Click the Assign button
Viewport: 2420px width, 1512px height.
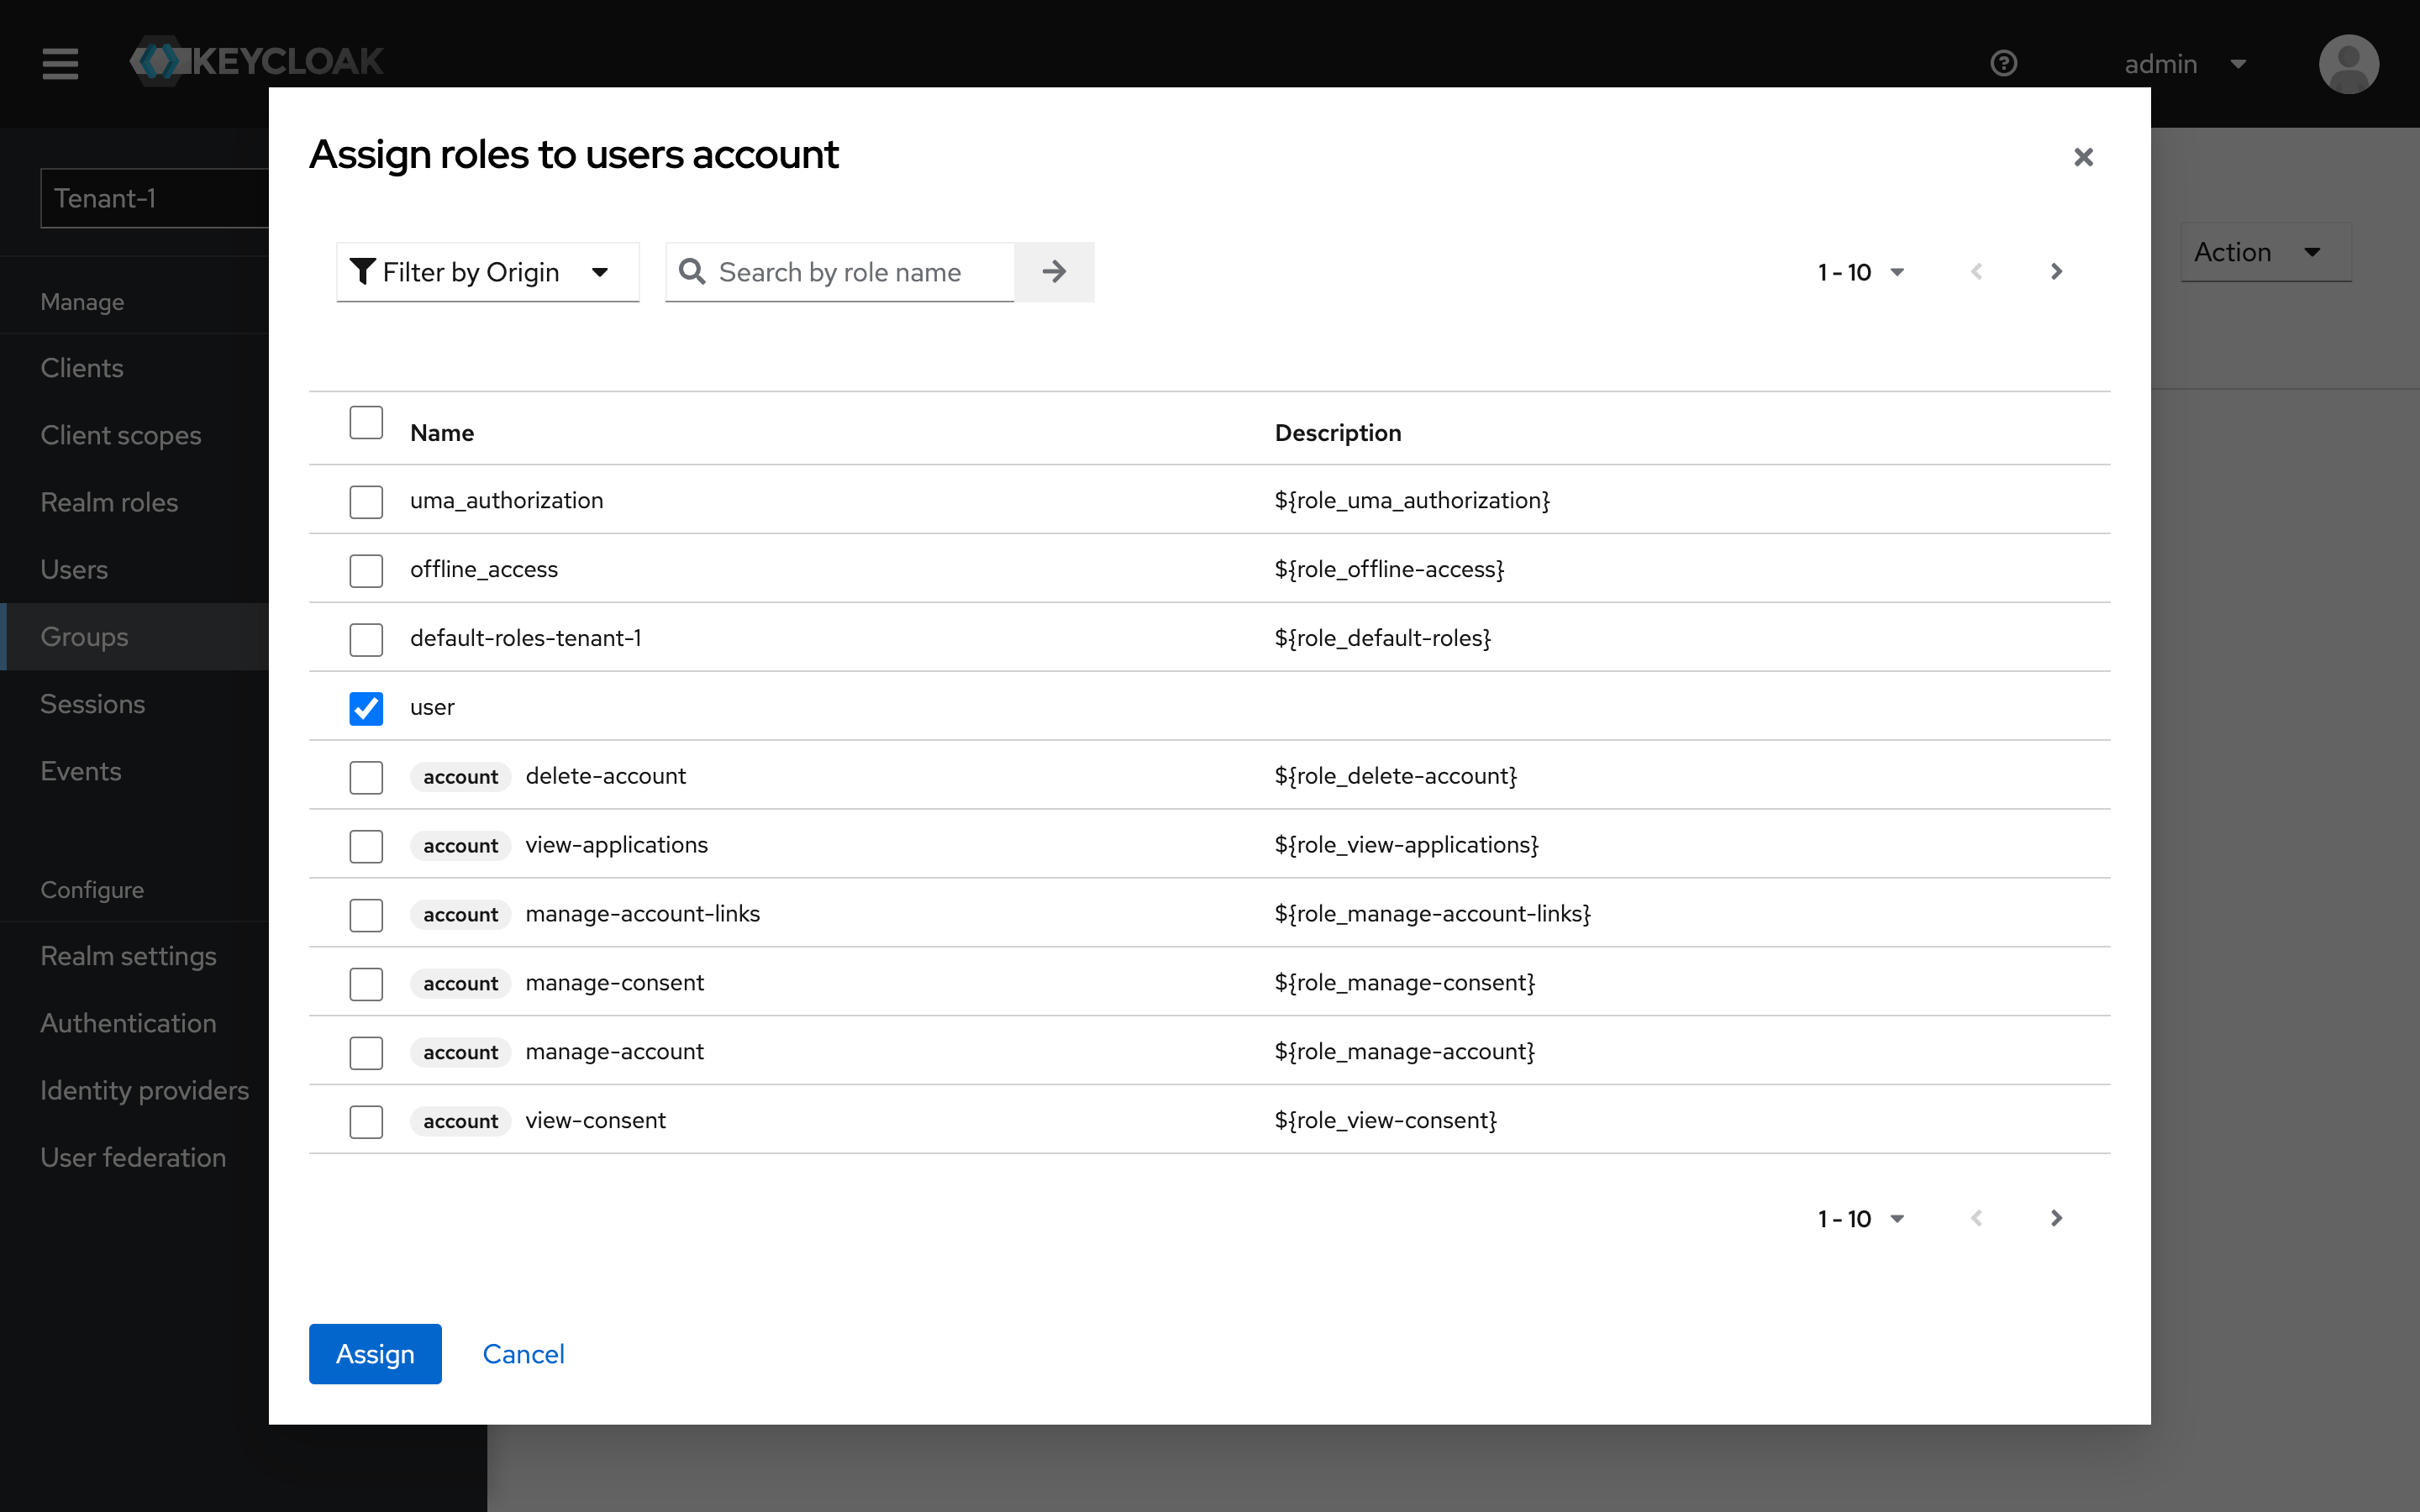tap(374, 1353)
